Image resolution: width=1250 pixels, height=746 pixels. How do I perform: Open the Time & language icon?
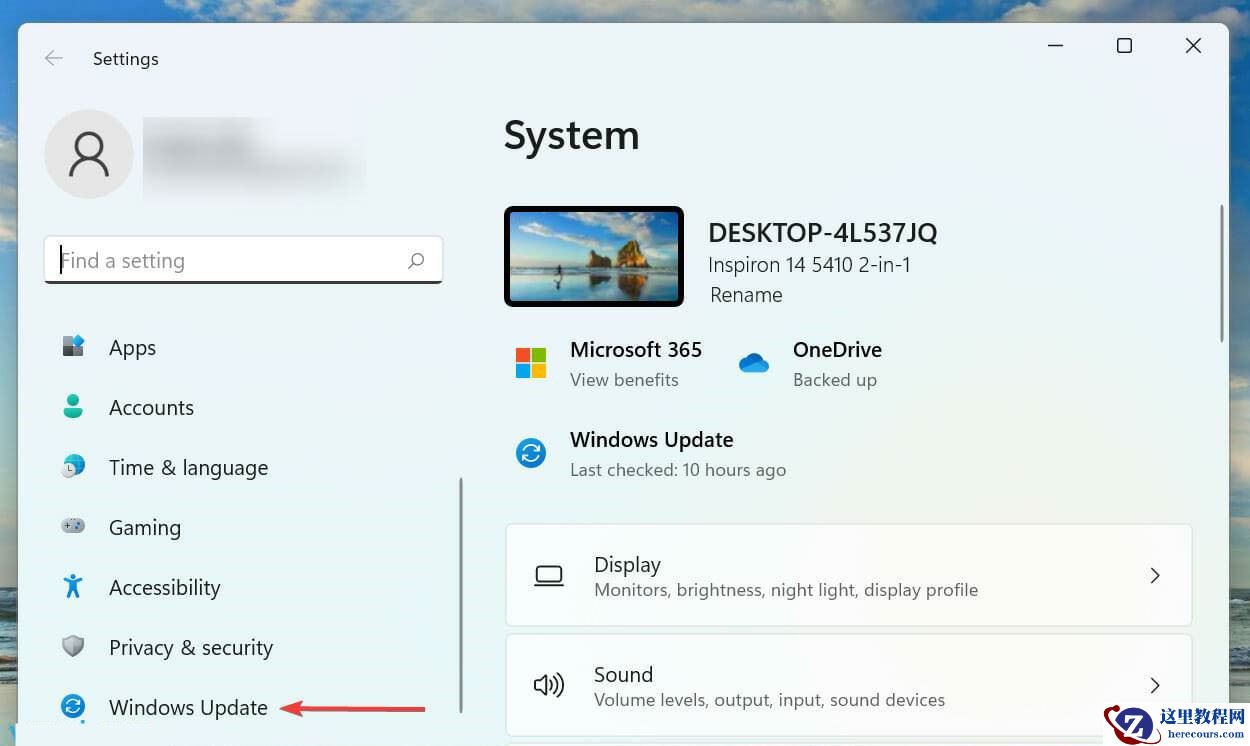tap(73, 467)
